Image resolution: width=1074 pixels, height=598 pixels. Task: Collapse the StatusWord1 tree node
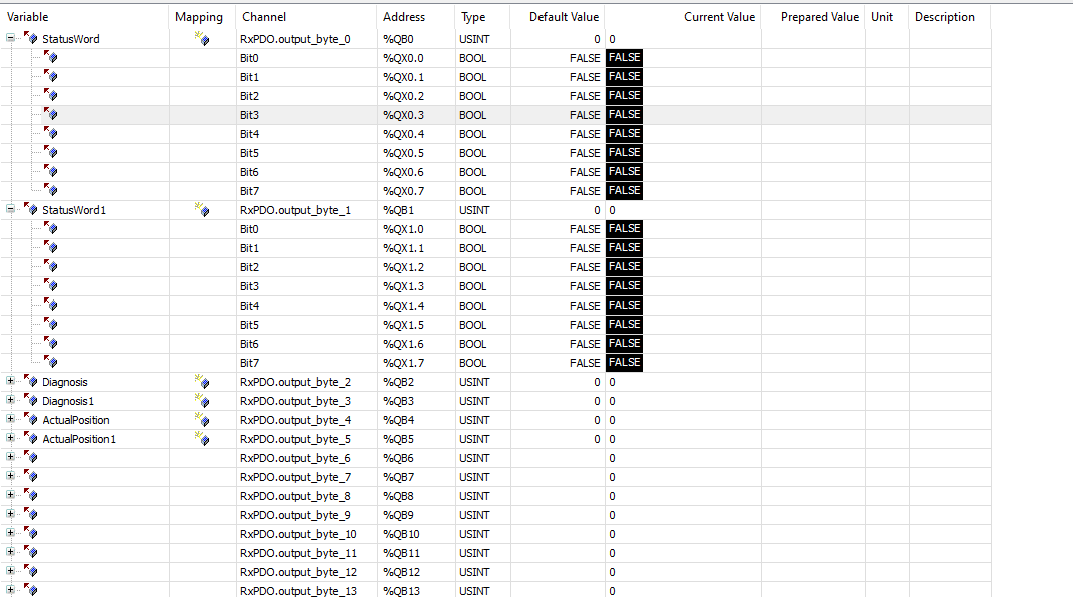coord(11,210)
